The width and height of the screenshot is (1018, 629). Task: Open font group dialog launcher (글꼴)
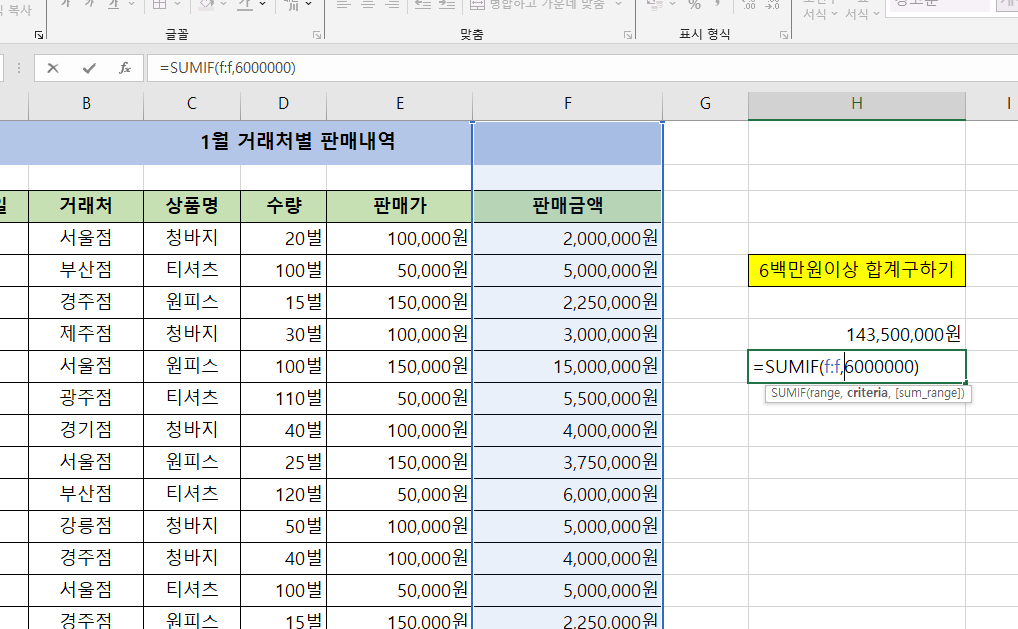pyautogui.click(x=317, y=35)
